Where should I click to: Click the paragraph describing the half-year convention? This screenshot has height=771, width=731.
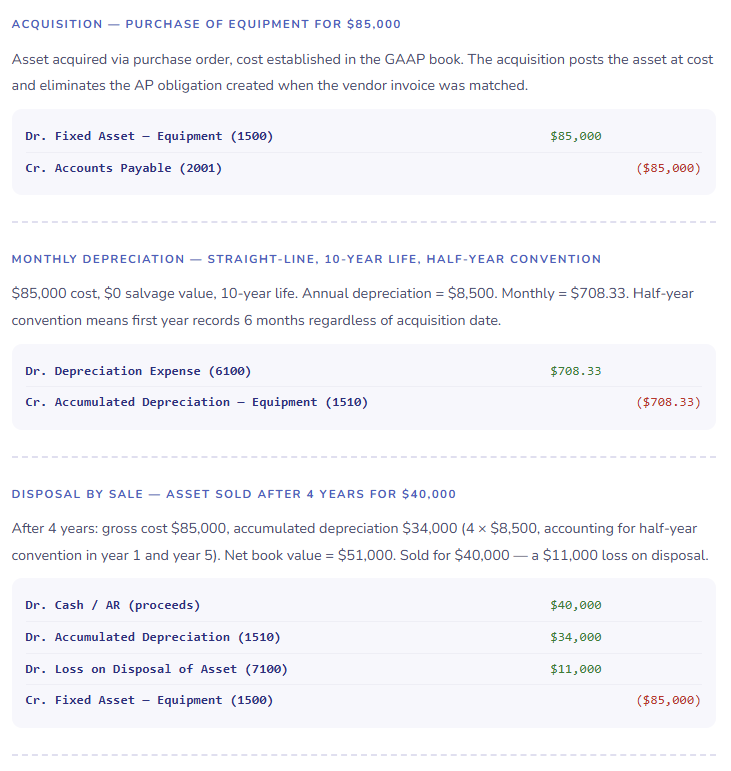point(352,307)
